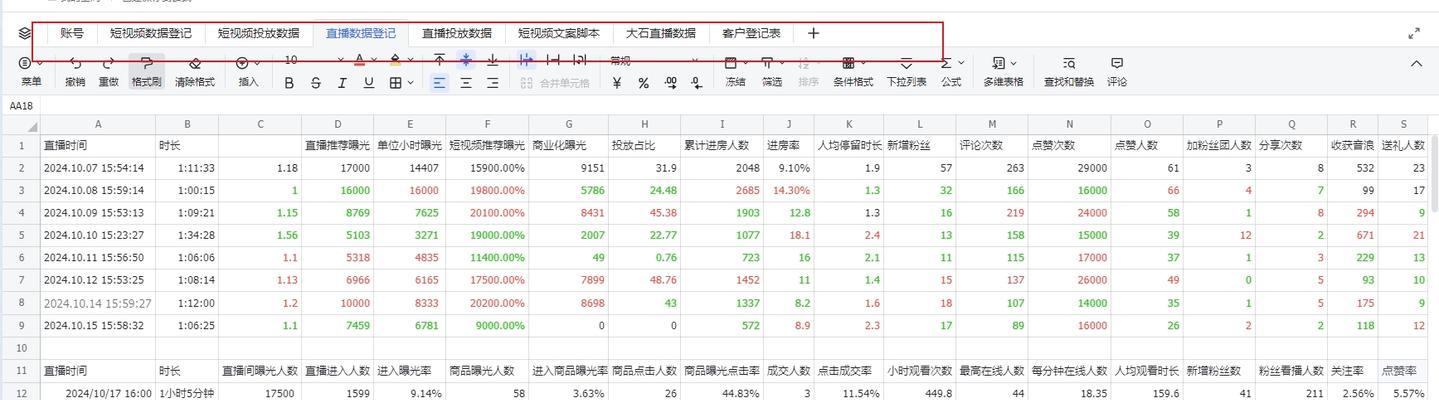
Task: Switch to 账号 sheet tab
Action: click(x=72, y=33)
